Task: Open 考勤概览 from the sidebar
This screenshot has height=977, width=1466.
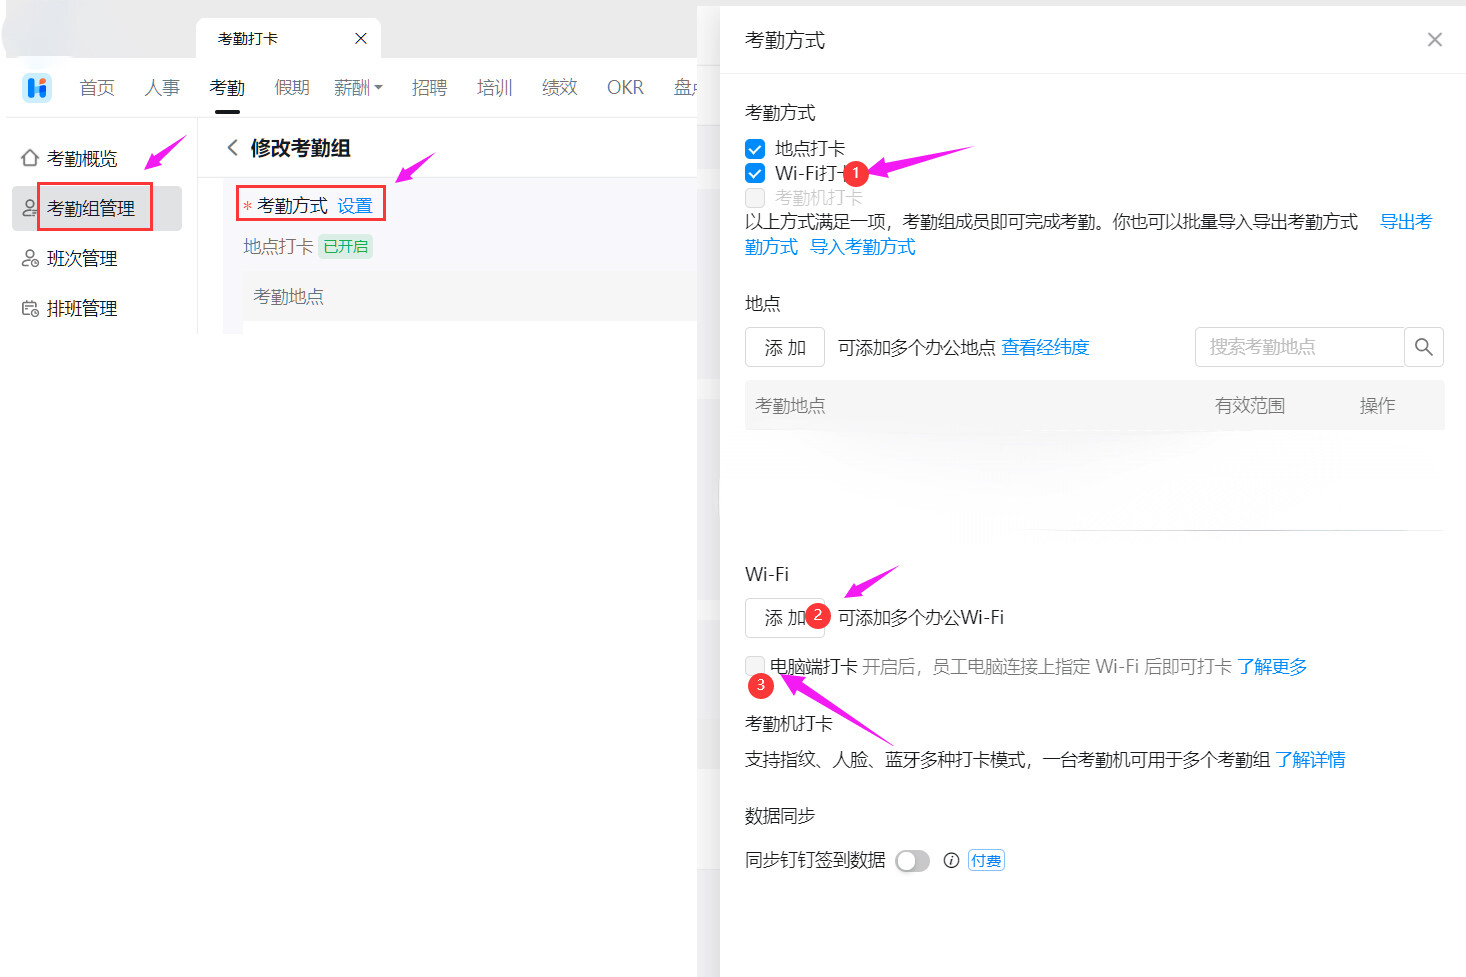Action: point(81,158)
